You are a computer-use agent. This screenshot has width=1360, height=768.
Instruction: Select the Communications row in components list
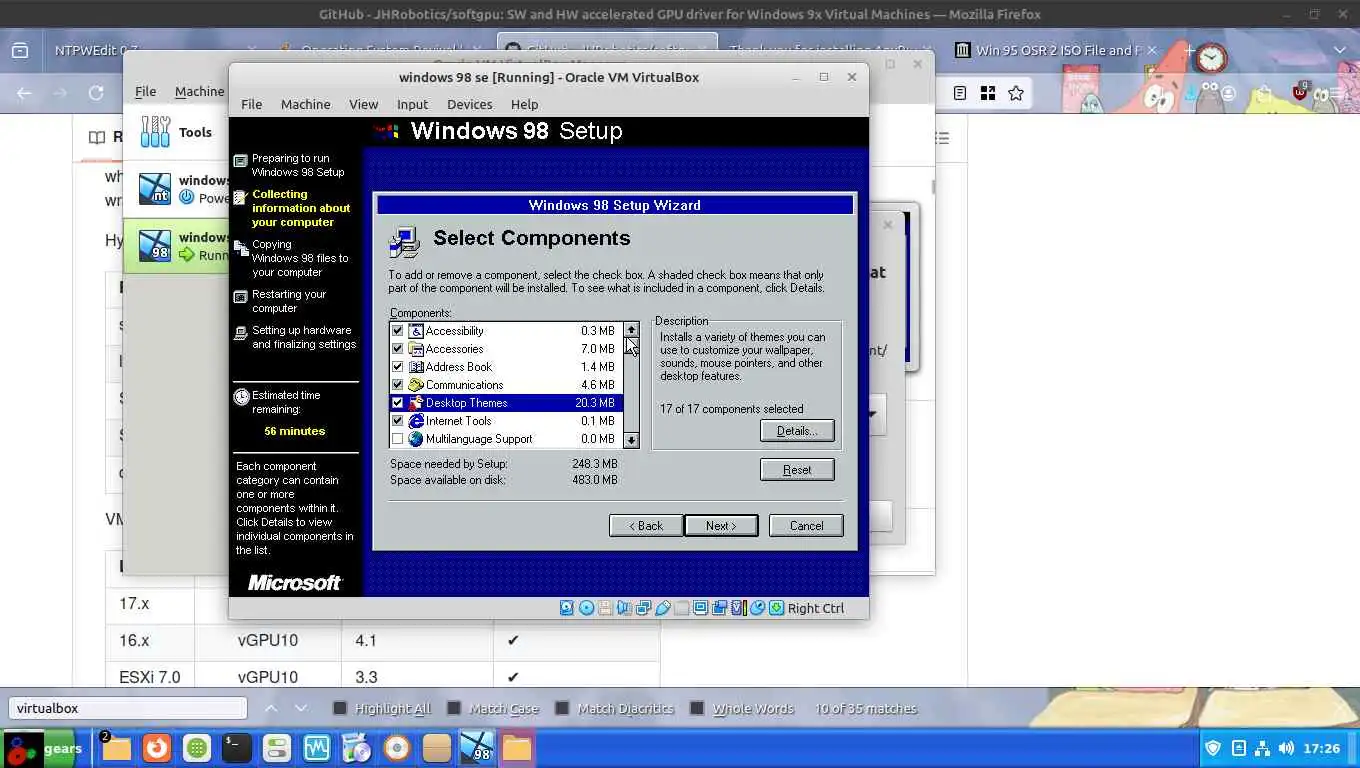(505, 385)
